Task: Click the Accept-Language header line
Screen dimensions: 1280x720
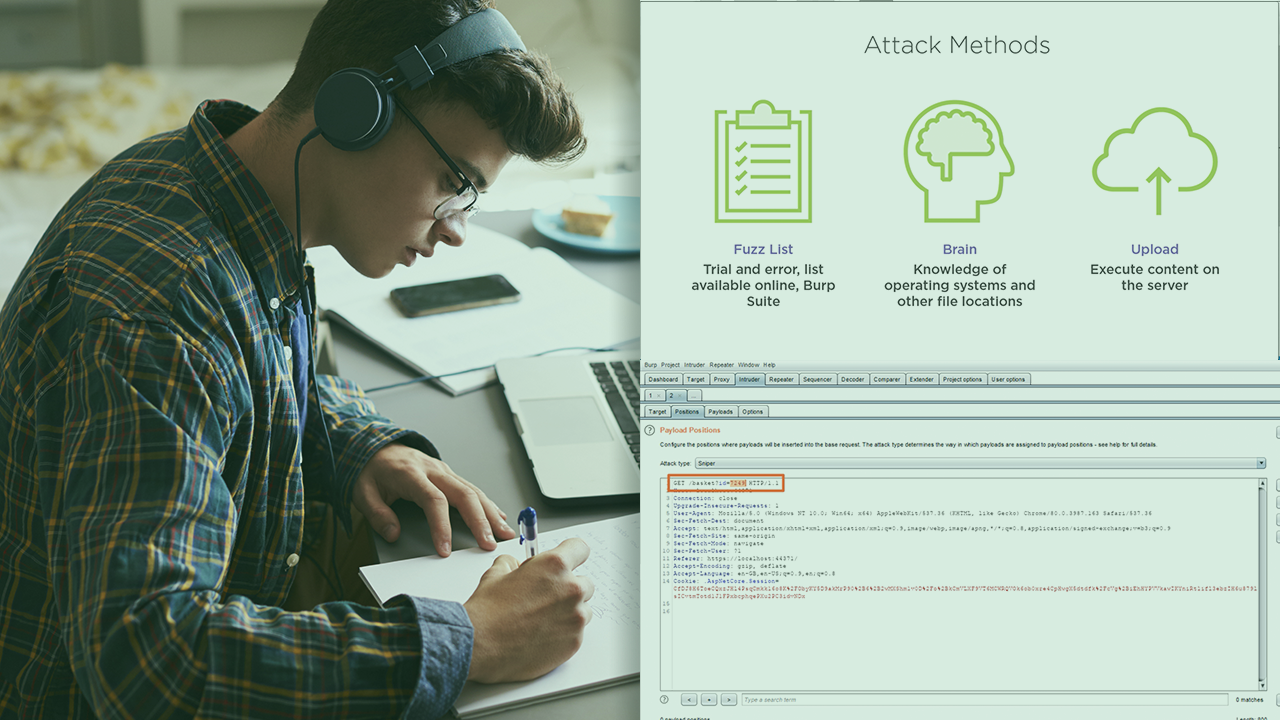Action: 754,574
